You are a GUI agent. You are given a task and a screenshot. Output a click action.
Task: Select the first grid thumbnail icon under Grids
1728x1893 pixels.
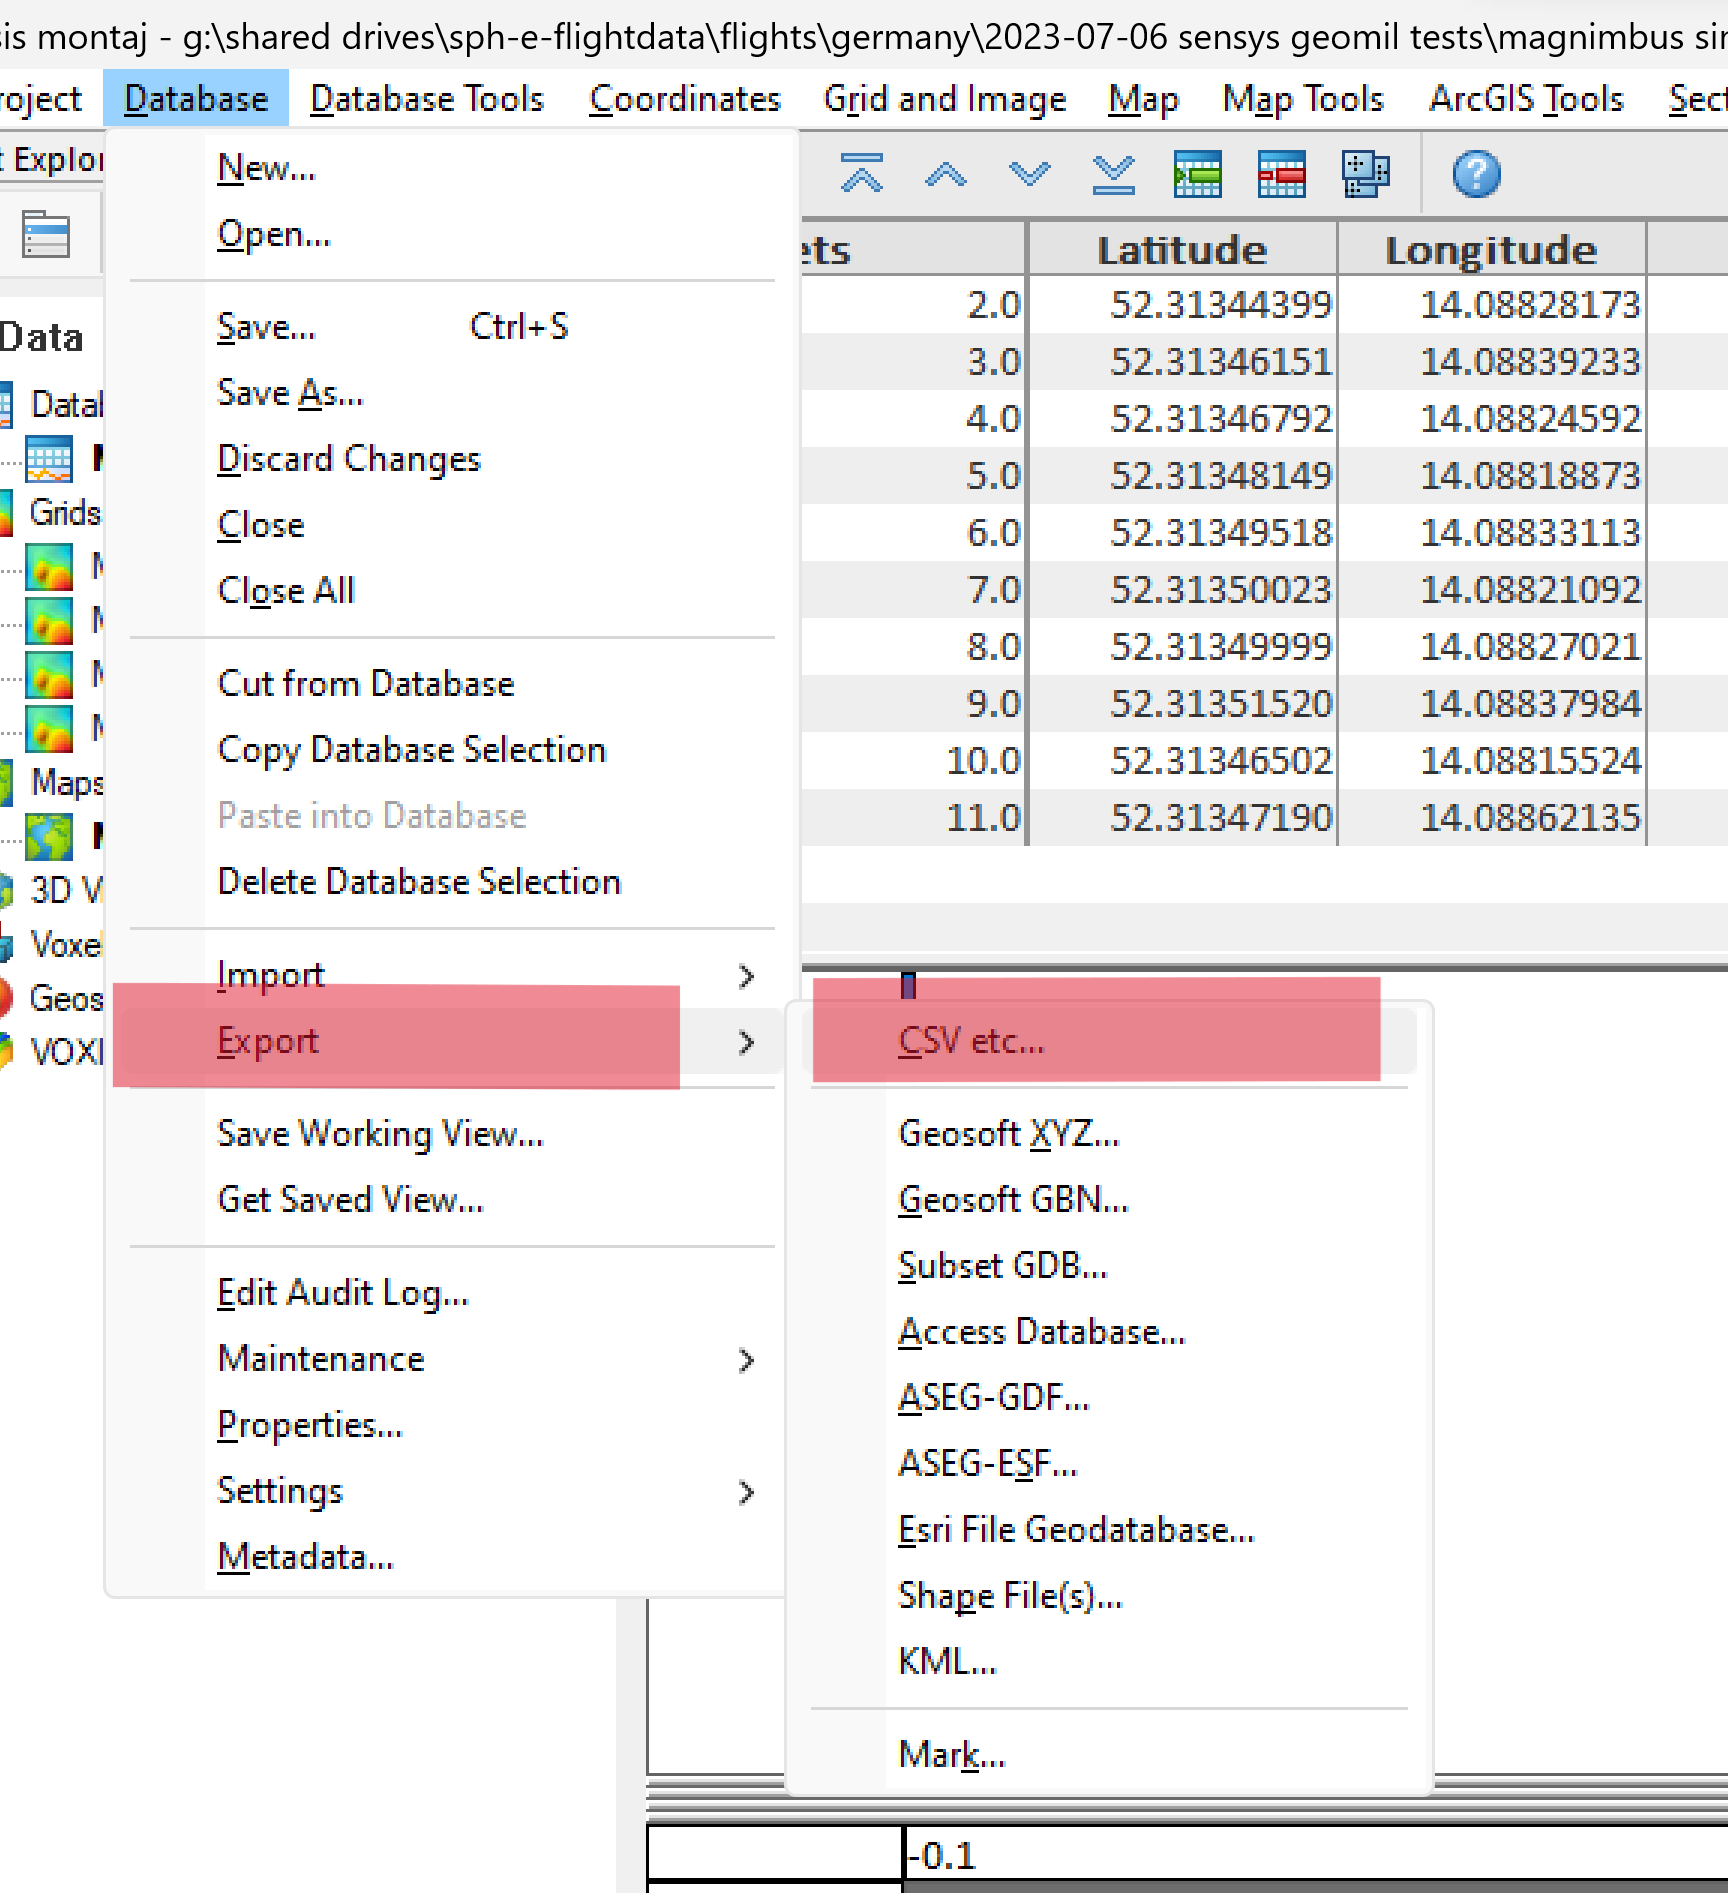(x=49, y=567)
